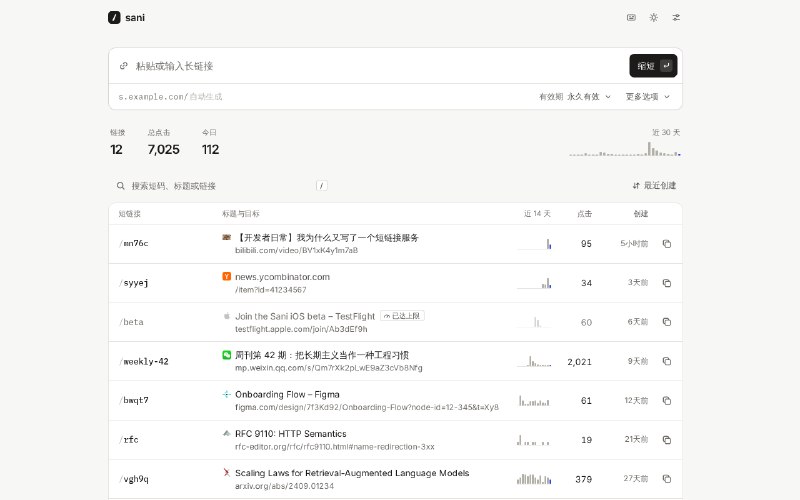Copy the /rfc short link
Screen dimensions: 800x500
(x=667, y=440)
